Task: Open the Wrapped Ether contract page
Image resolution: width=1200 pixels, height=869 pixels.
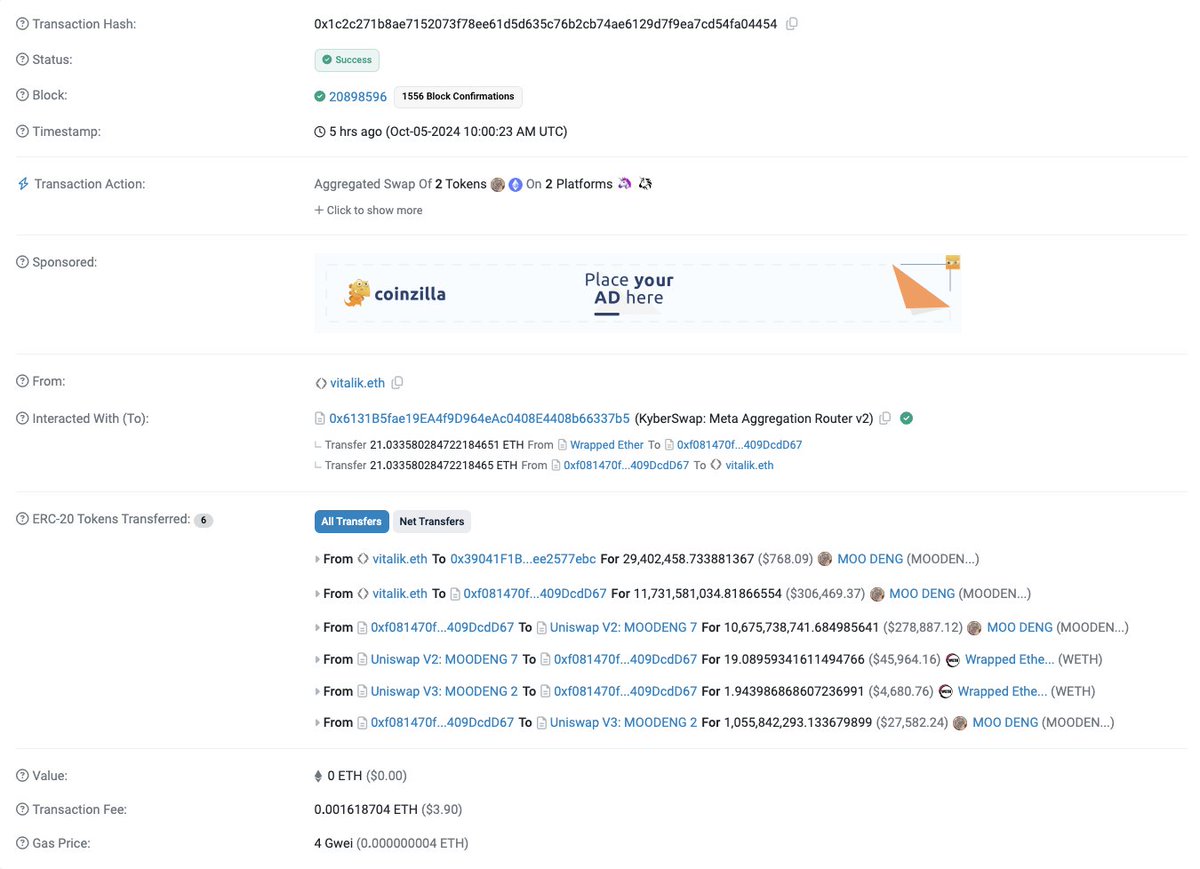Action: click(607, 444)
